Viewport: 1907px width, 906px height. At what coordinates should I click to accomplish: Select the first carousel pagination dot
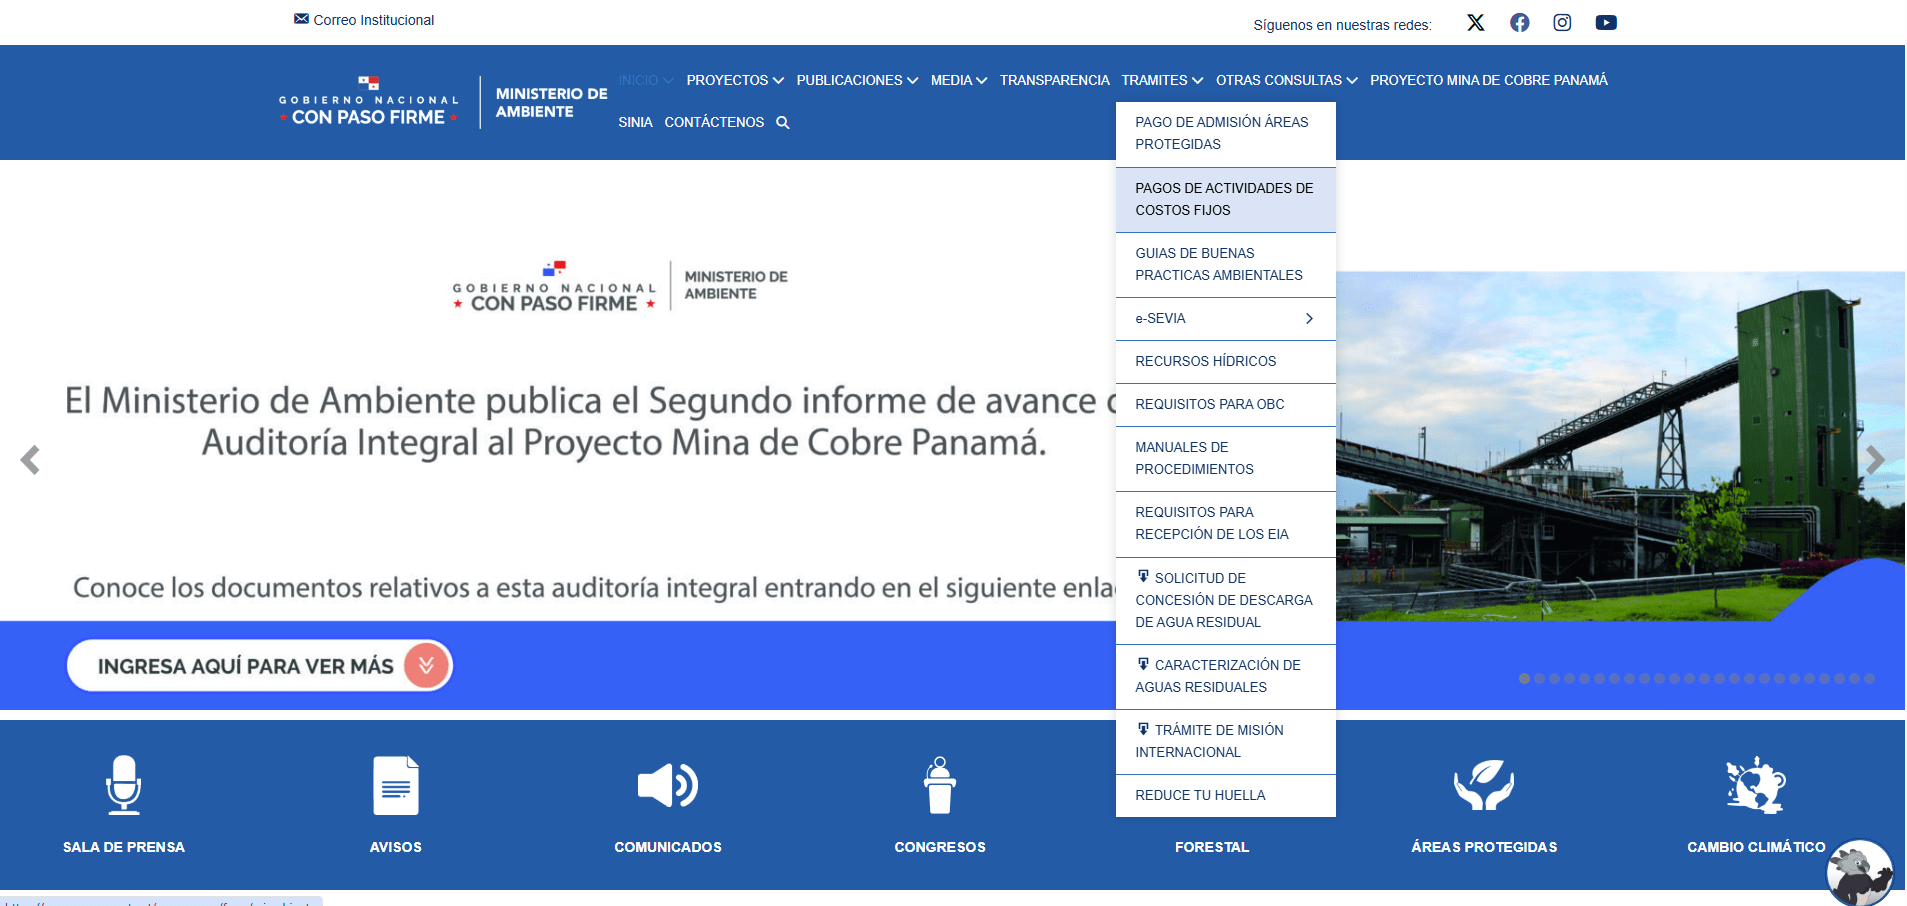coord(1524,679)
